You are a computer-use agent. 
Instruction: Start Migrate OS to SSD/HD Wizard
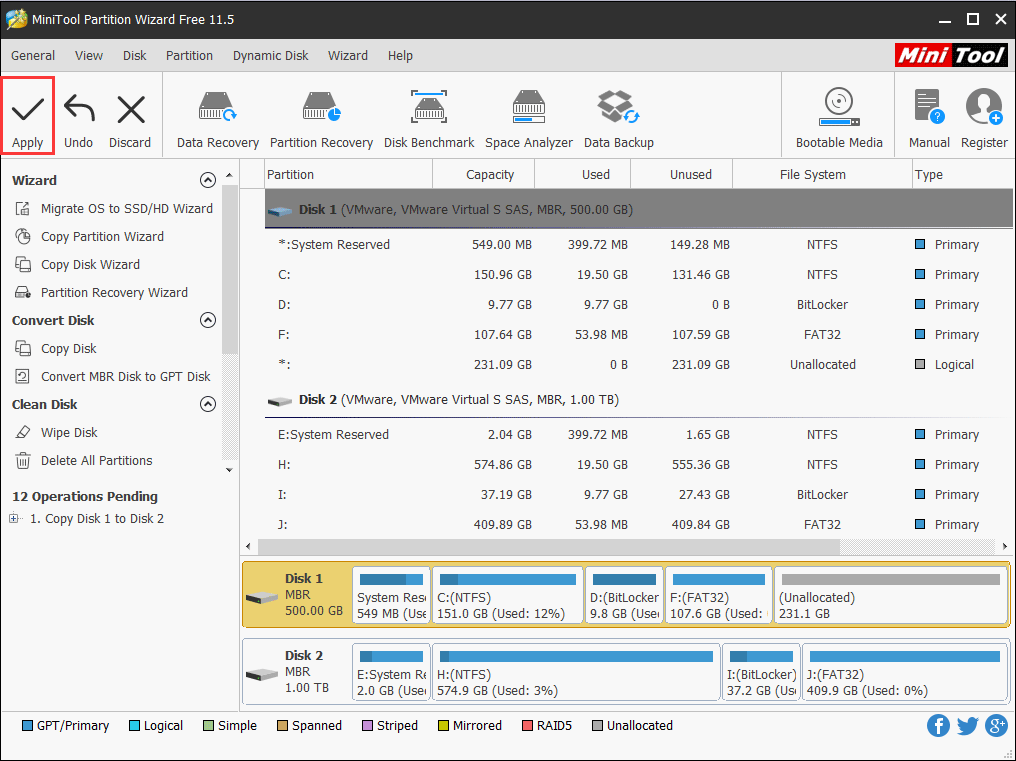(x=114, y=209)
